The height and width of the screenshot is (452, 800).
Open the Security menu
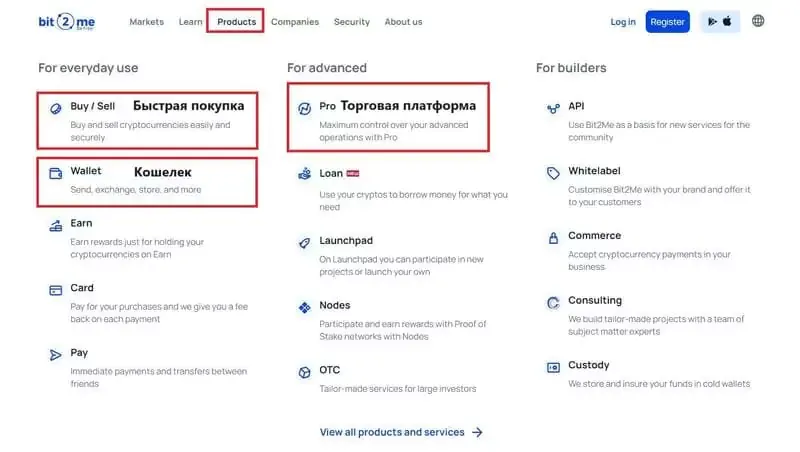point(352,22)
